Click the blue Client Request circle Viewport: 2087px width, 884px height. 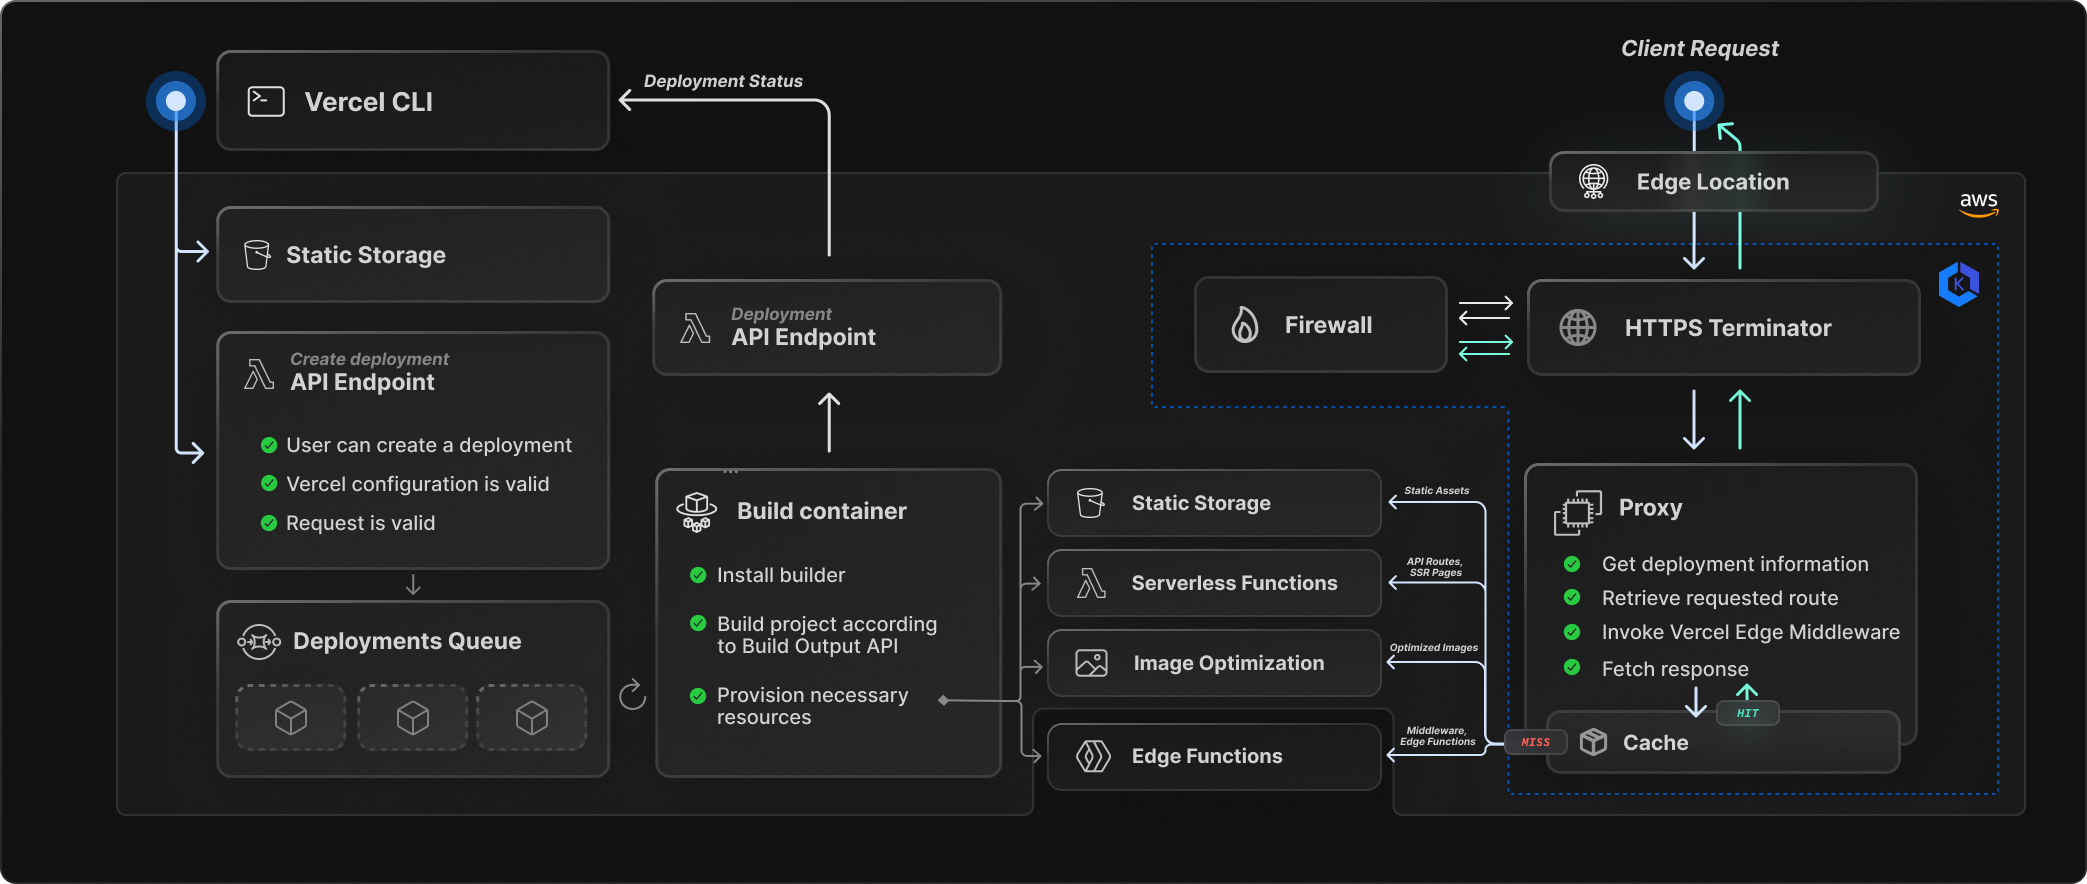pyautogui.click(x=1694, y=101)
